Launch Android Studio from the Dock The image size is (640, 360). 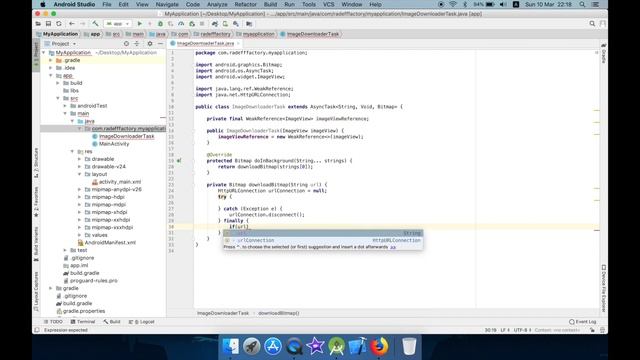tap(336, 346)
